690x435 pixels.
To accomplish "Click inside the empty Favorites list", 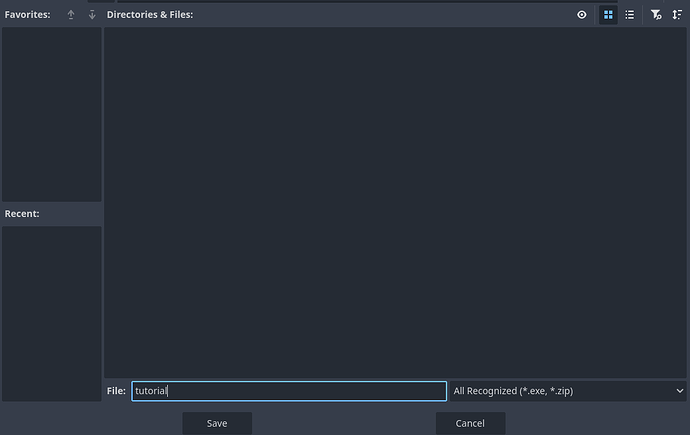I will click(51, 114).
